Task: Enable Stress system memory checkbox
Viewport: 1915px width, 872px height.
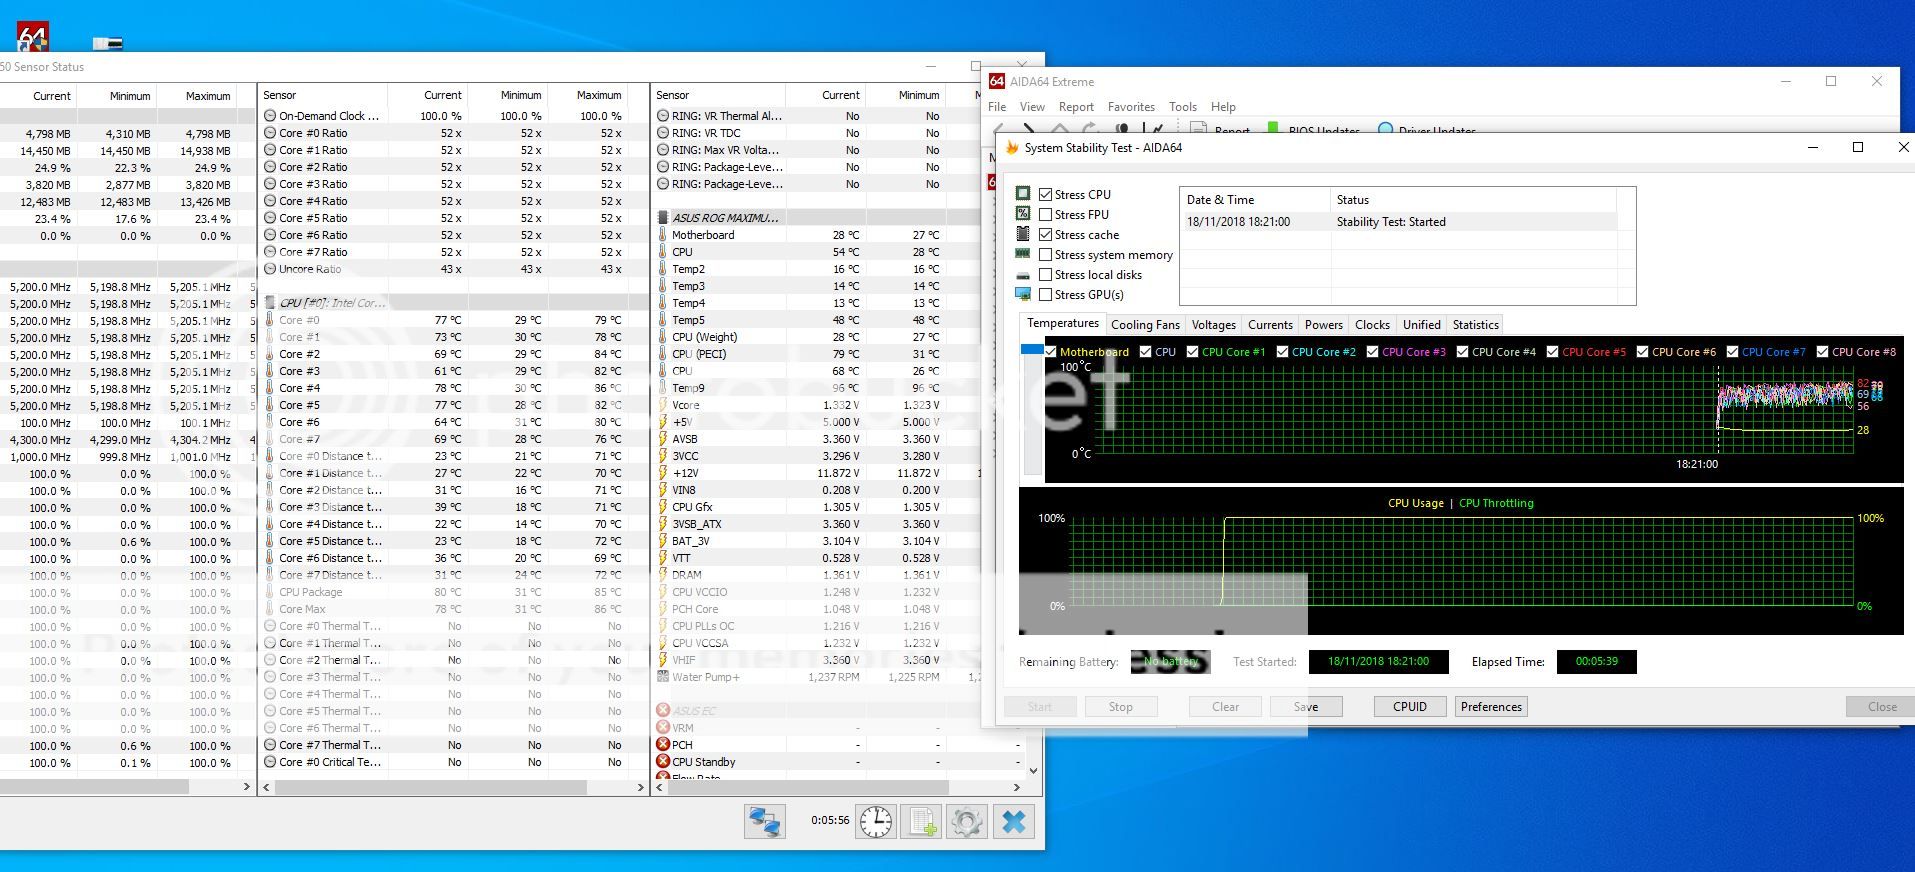Action: (x=1045, y=254)
